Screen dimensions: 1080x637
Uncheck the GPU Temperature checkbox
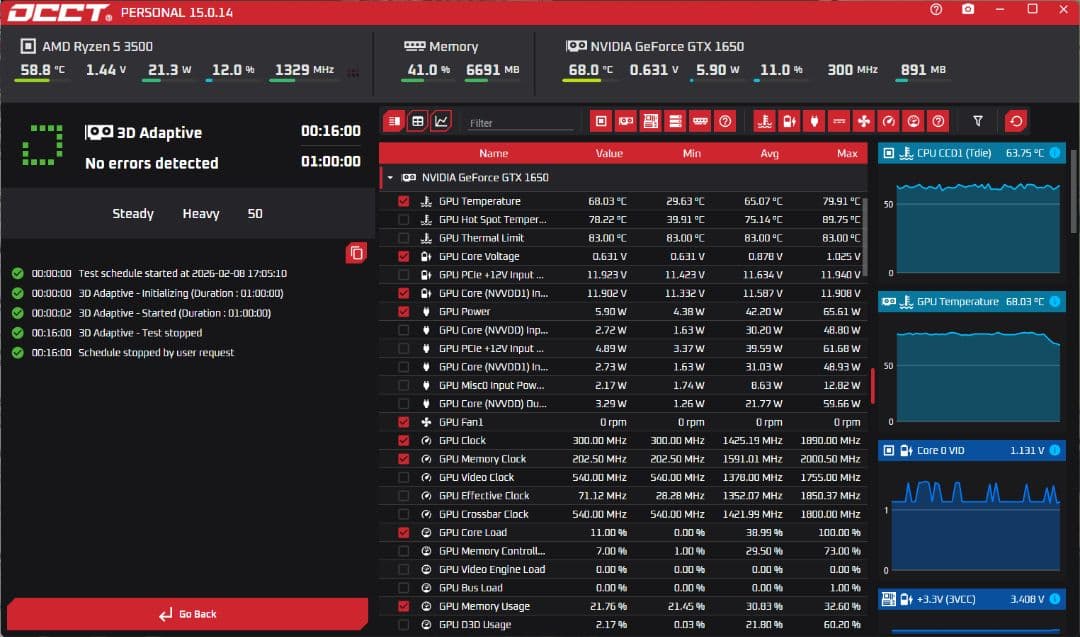click(404, 201)
